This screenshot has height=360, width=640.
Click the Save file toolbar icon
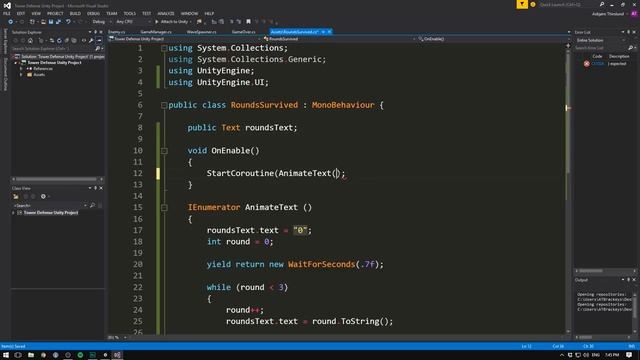[x=51, y=22]
